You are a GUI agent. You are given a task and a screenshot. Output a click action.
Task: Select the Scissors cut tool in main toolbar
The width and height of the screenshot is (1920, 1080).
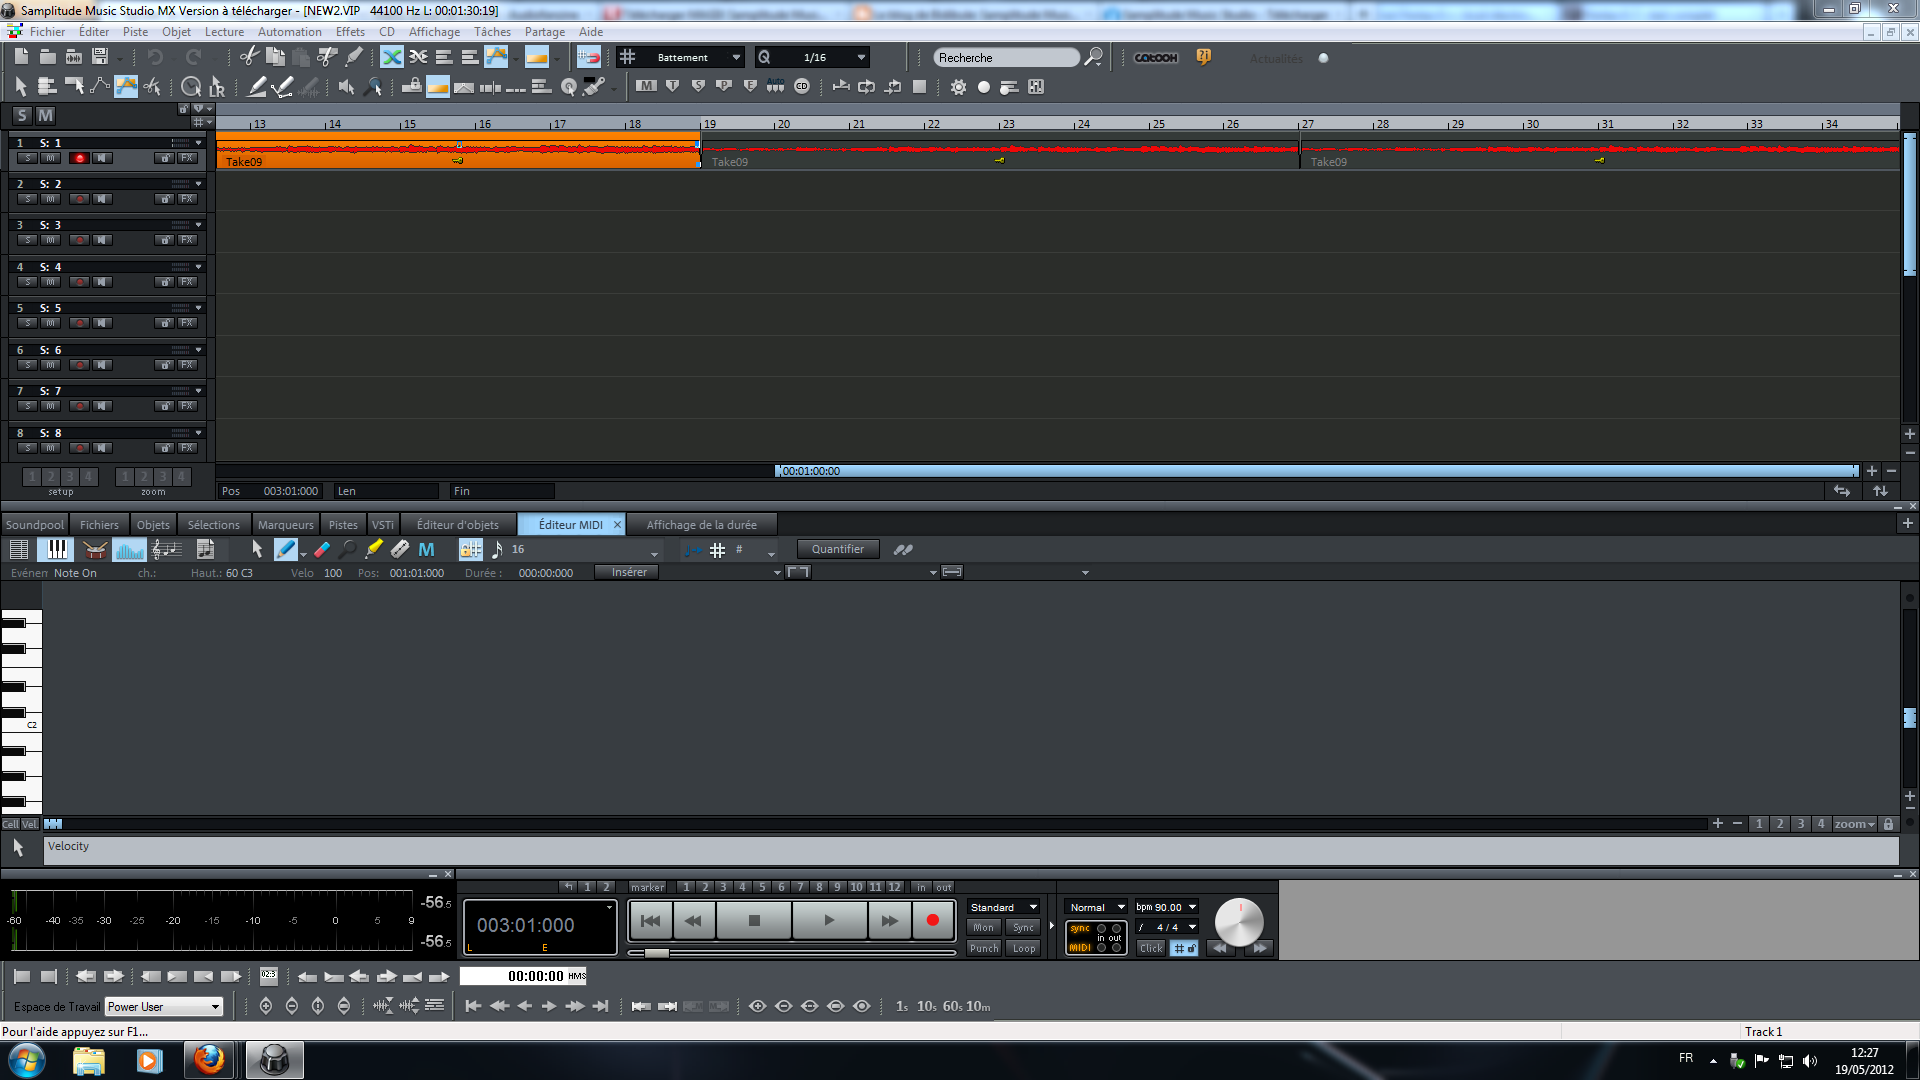click(x=248, y=57)
